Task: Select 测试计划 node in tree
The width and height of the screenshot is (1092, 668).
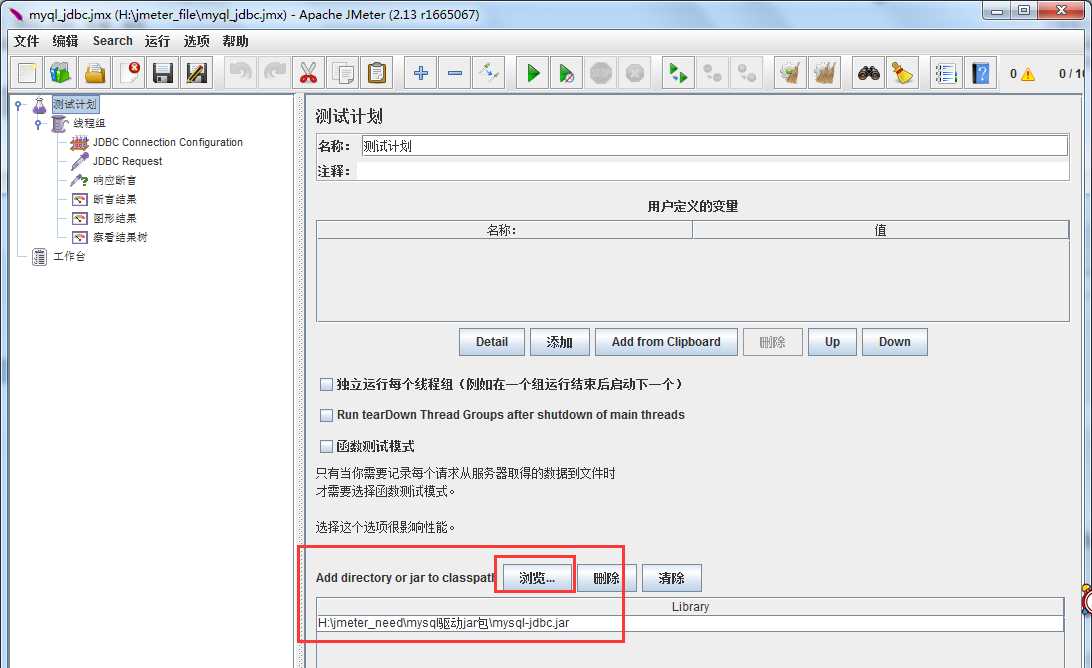Action: click(75, 104)
